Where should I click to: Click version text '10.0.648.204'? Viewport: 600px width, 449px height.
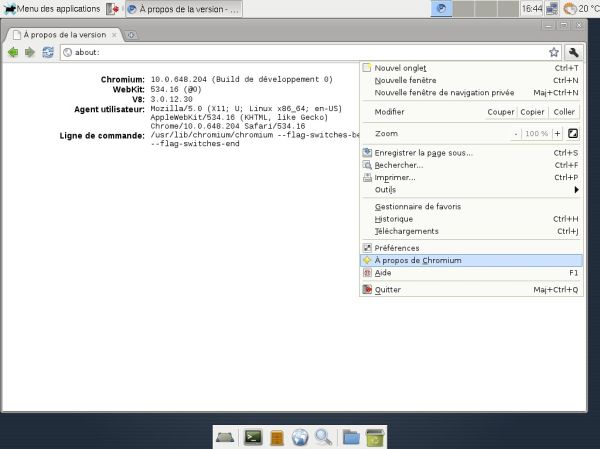(x=178, y=80)
